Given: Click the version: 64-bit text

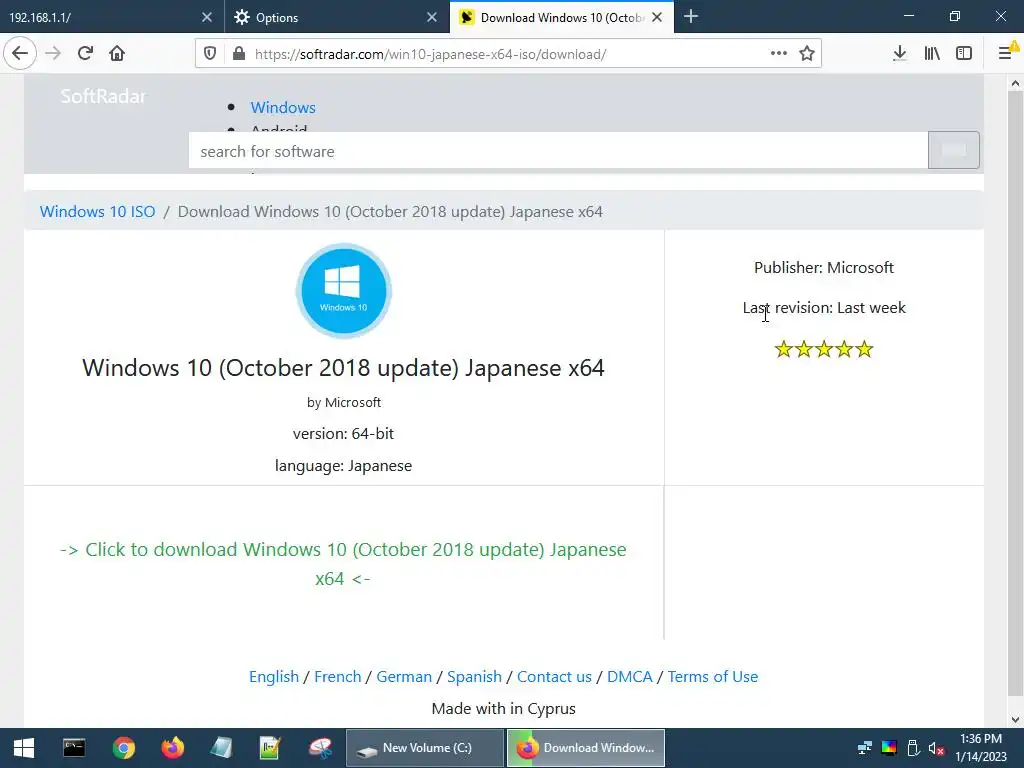Looking at the screenshot, I should (x=343, y=434).
